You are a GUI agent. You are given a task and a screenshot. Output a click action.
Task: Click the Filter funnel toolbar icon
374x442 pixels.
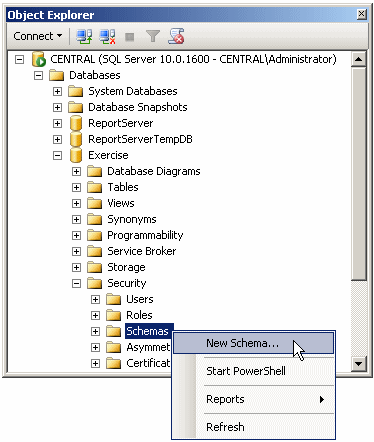[153, 36]
